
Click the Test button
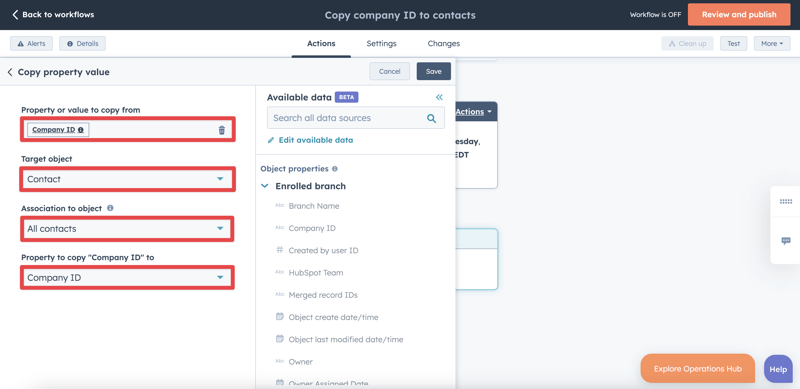tap(733, 44)
